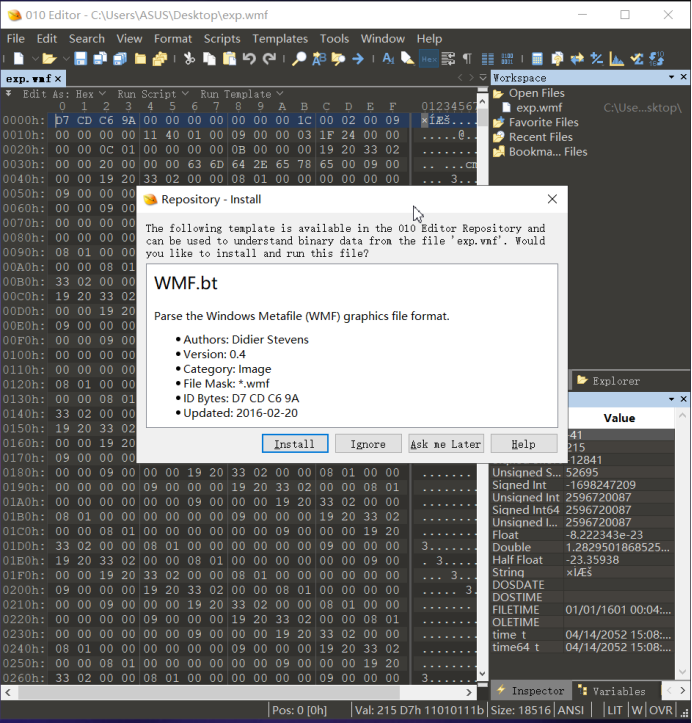Screen dimensions: 692x723
Task: Click Help button in Repository dialog
Action: [x=524, y=444]
